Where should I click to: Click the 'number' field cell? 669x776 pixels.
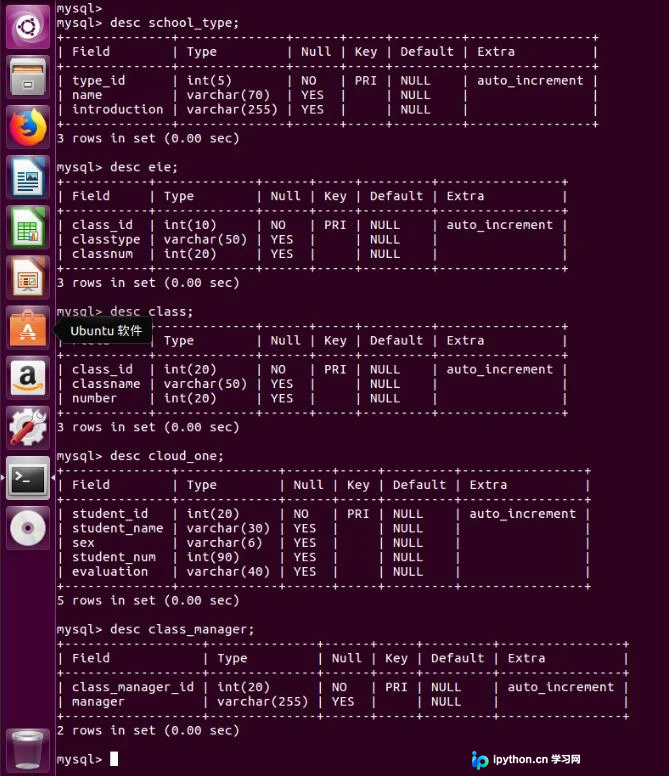click(x=95, y=398)
